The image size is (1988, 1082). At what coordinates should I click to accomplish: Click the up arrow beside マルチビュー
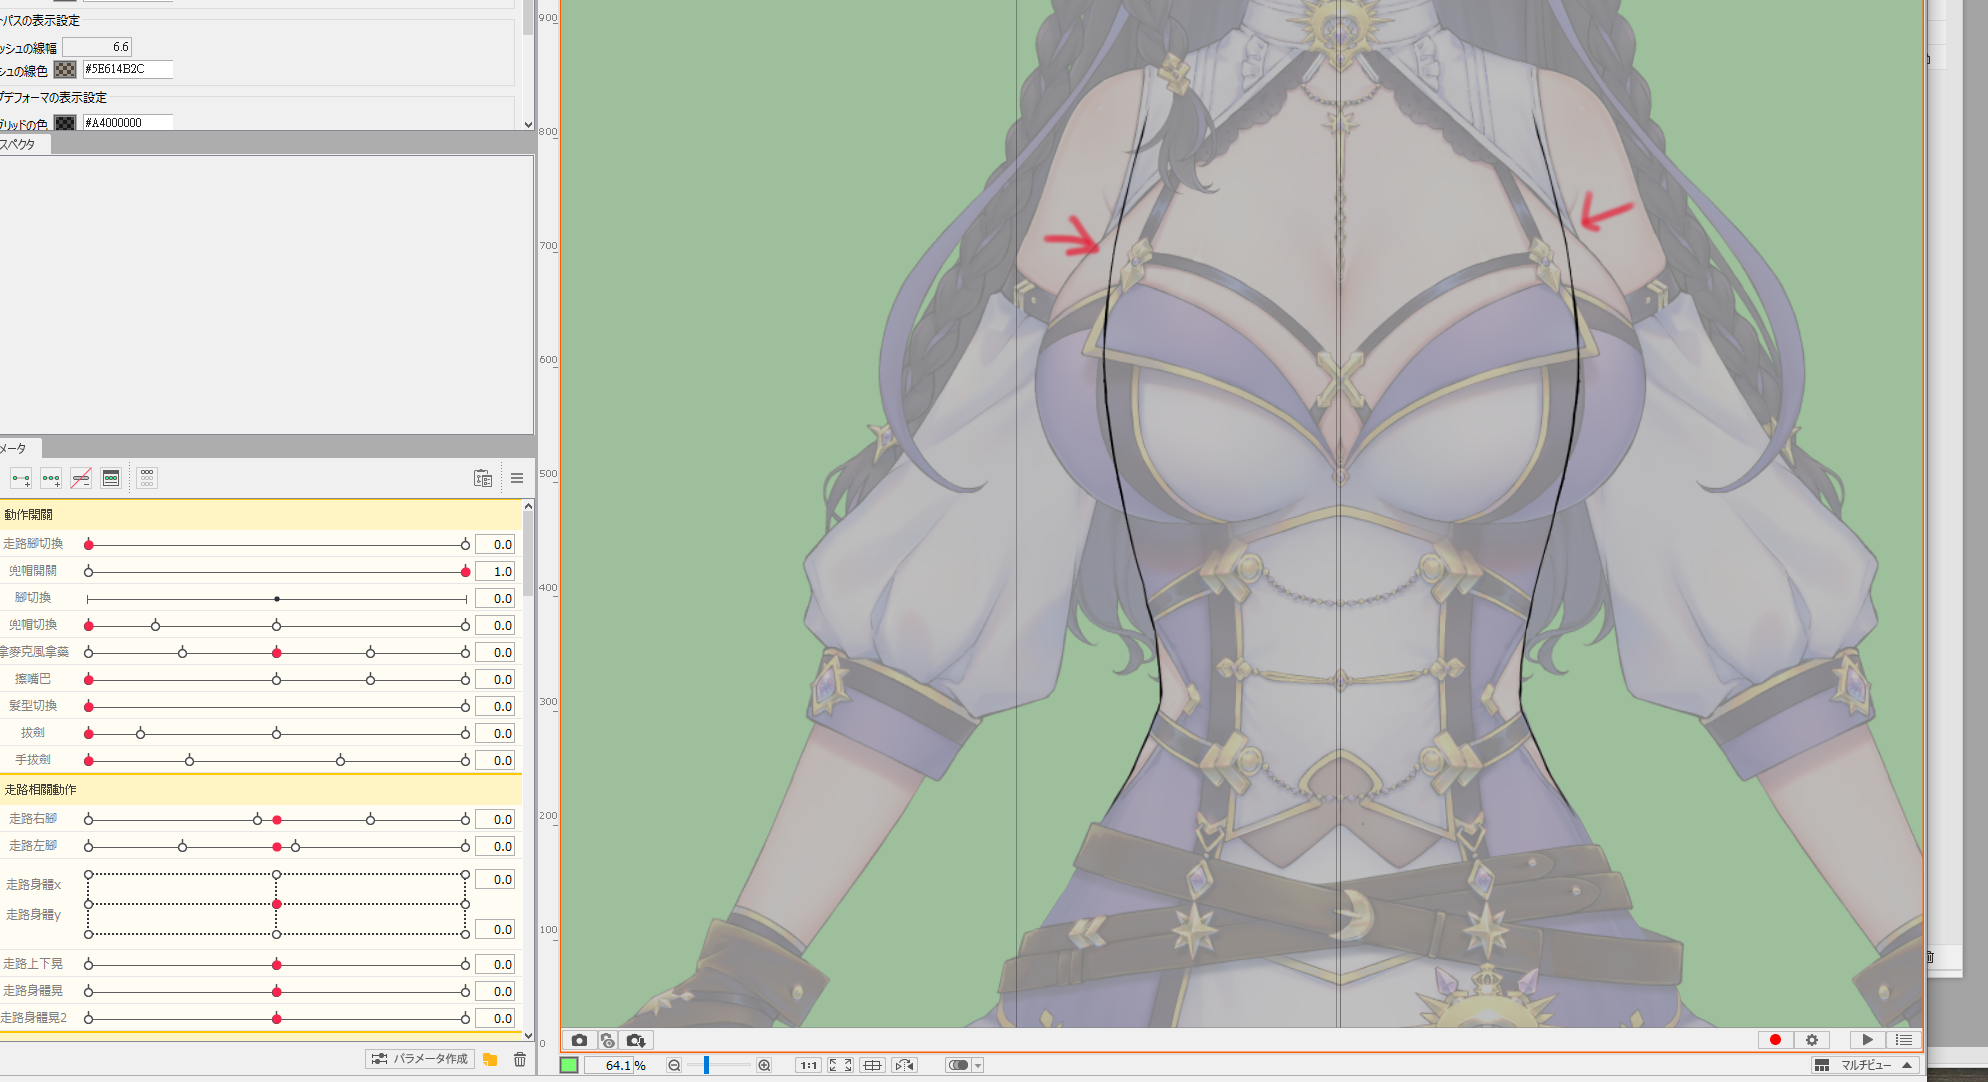[1907, 1066]
